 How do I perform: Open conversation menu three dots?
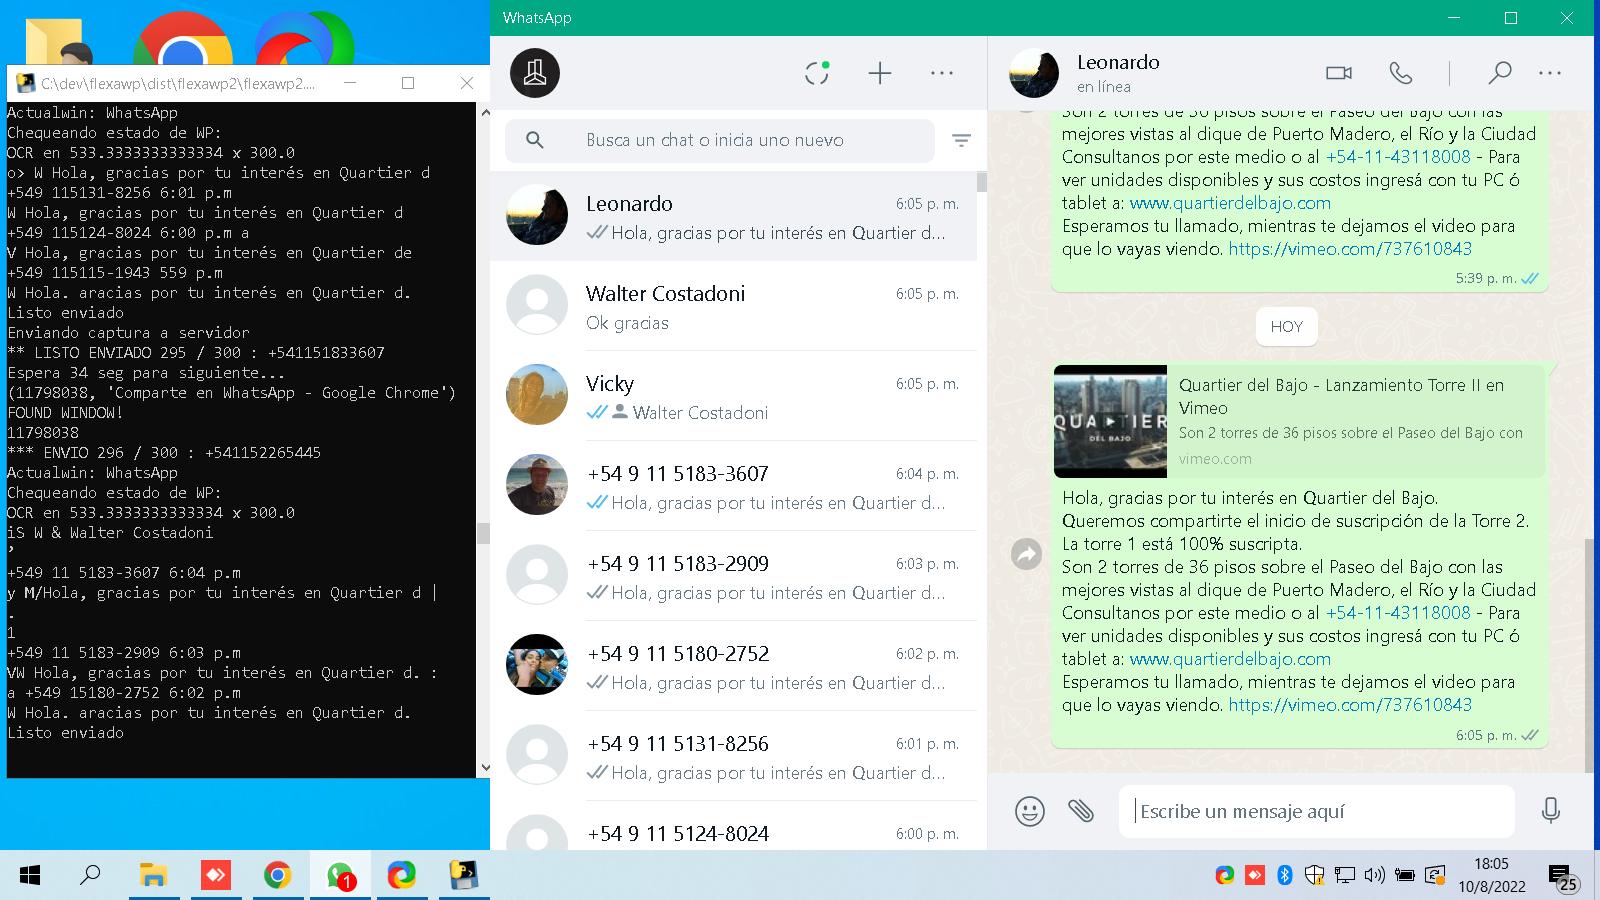tap(1550, 73)
